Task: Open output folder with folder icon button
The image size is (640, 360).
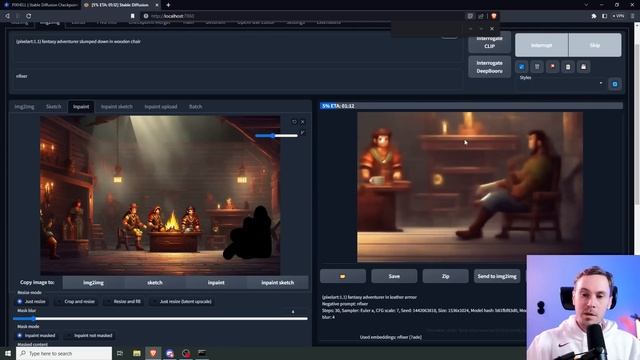Action: tap(343, 276)
